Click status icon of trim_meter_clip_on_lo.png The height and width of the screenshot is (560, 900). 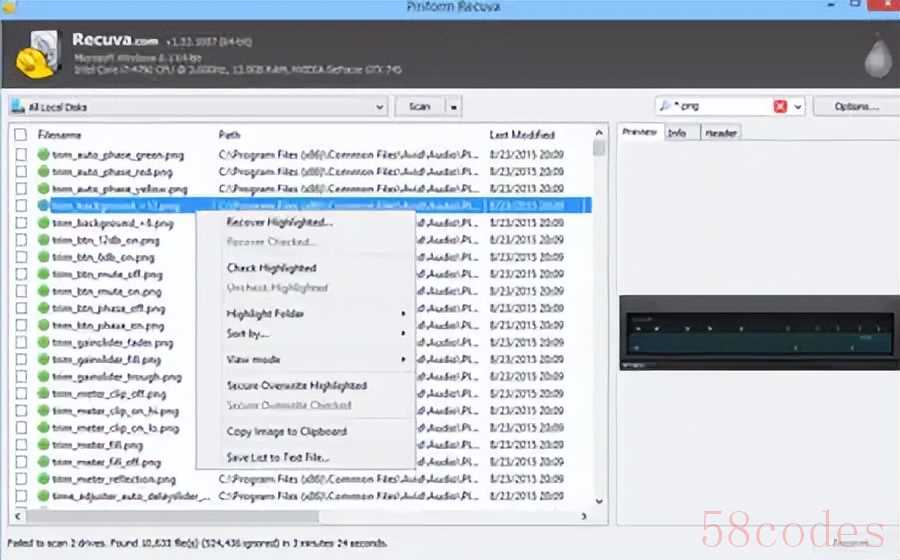tap(43, 427)
